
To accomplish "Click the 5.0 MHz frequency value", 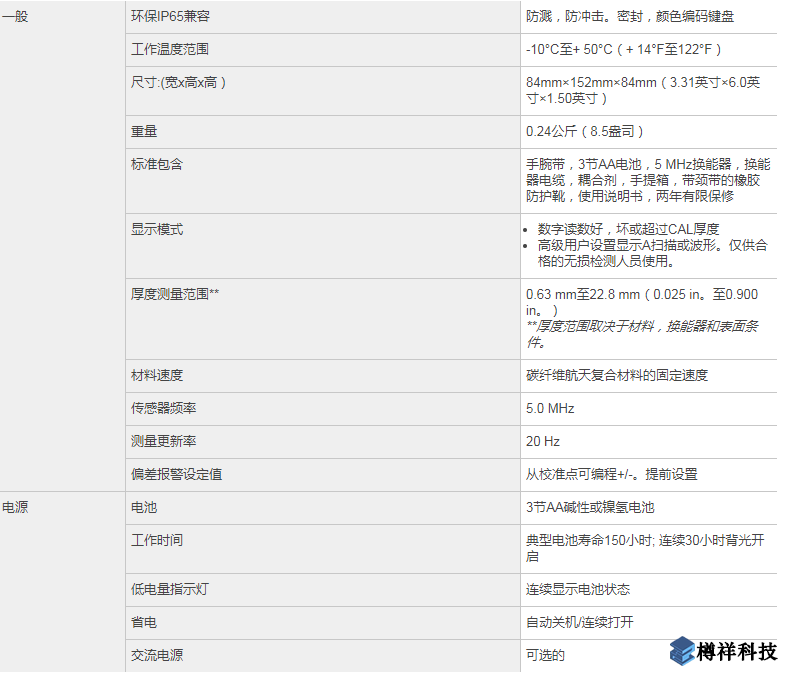I will (550, 408).
